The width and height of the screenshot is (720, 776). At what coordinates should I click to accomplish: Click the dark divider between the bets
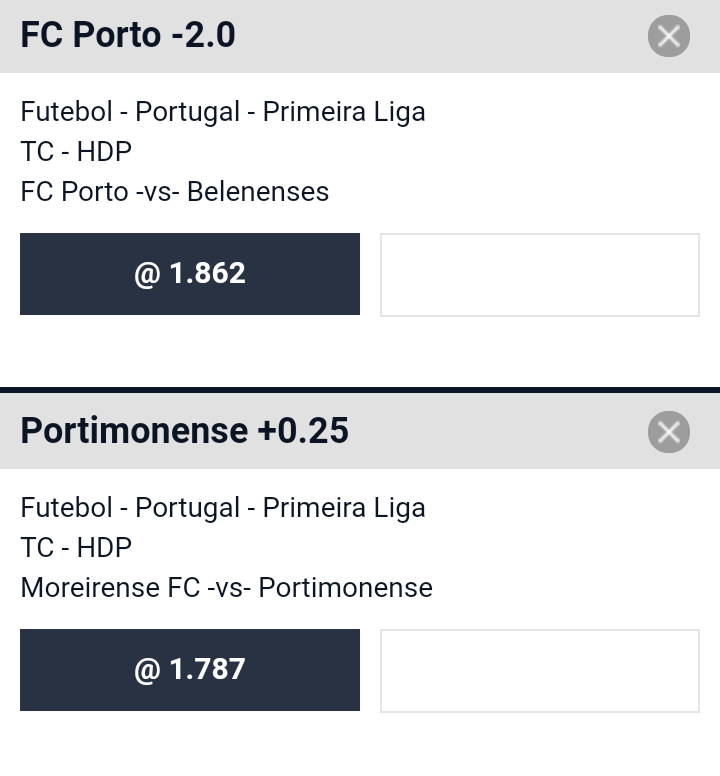(360, 390)
